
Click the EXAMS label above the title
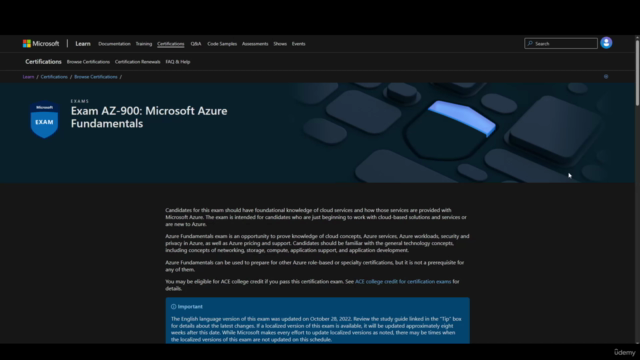tap(80, 101)
